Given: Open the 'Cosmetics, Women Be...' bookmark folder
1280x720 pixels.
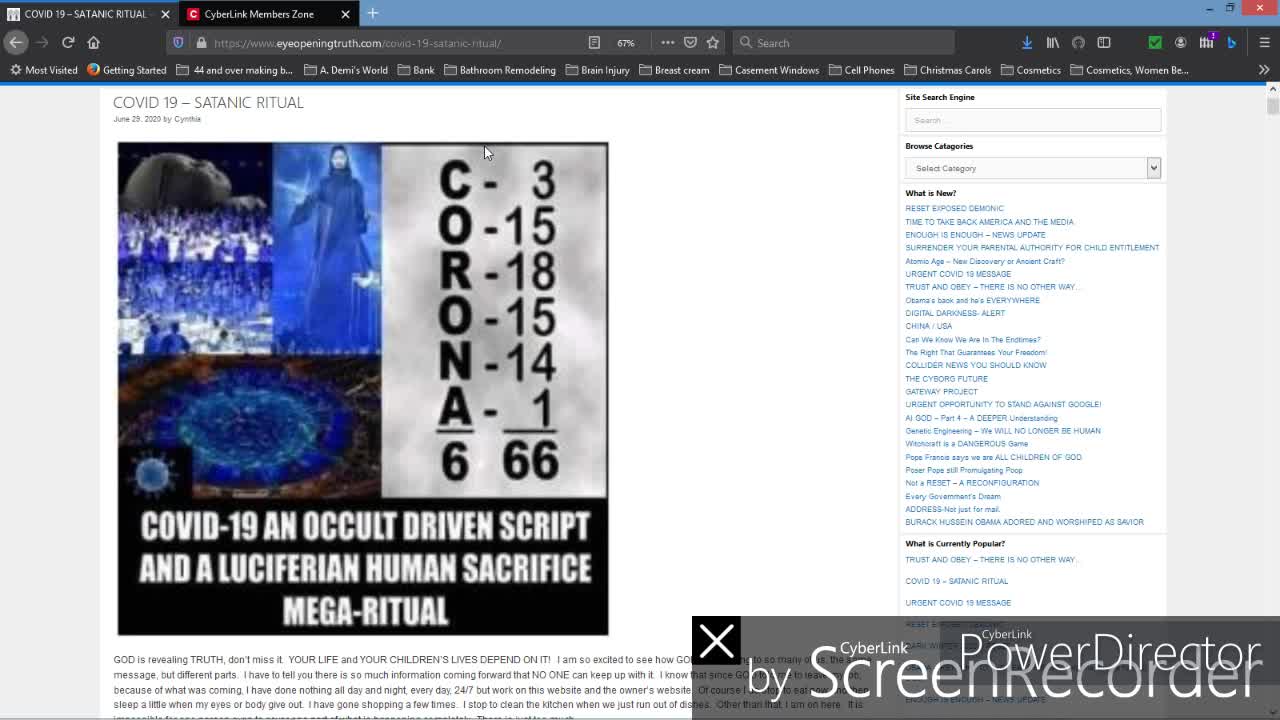Looking at the screenshot, I should (1129, 70).
